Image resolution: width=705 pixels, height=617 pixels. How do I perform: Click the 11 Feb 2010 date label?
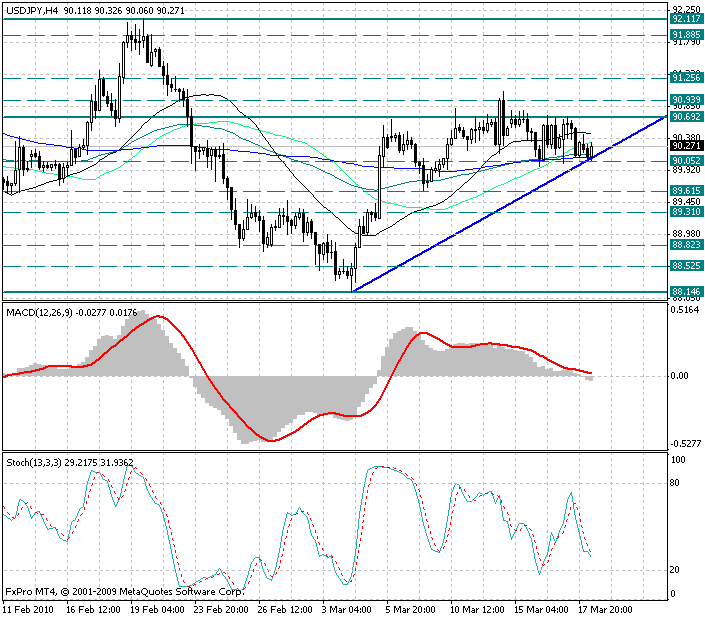coord(28,610)
